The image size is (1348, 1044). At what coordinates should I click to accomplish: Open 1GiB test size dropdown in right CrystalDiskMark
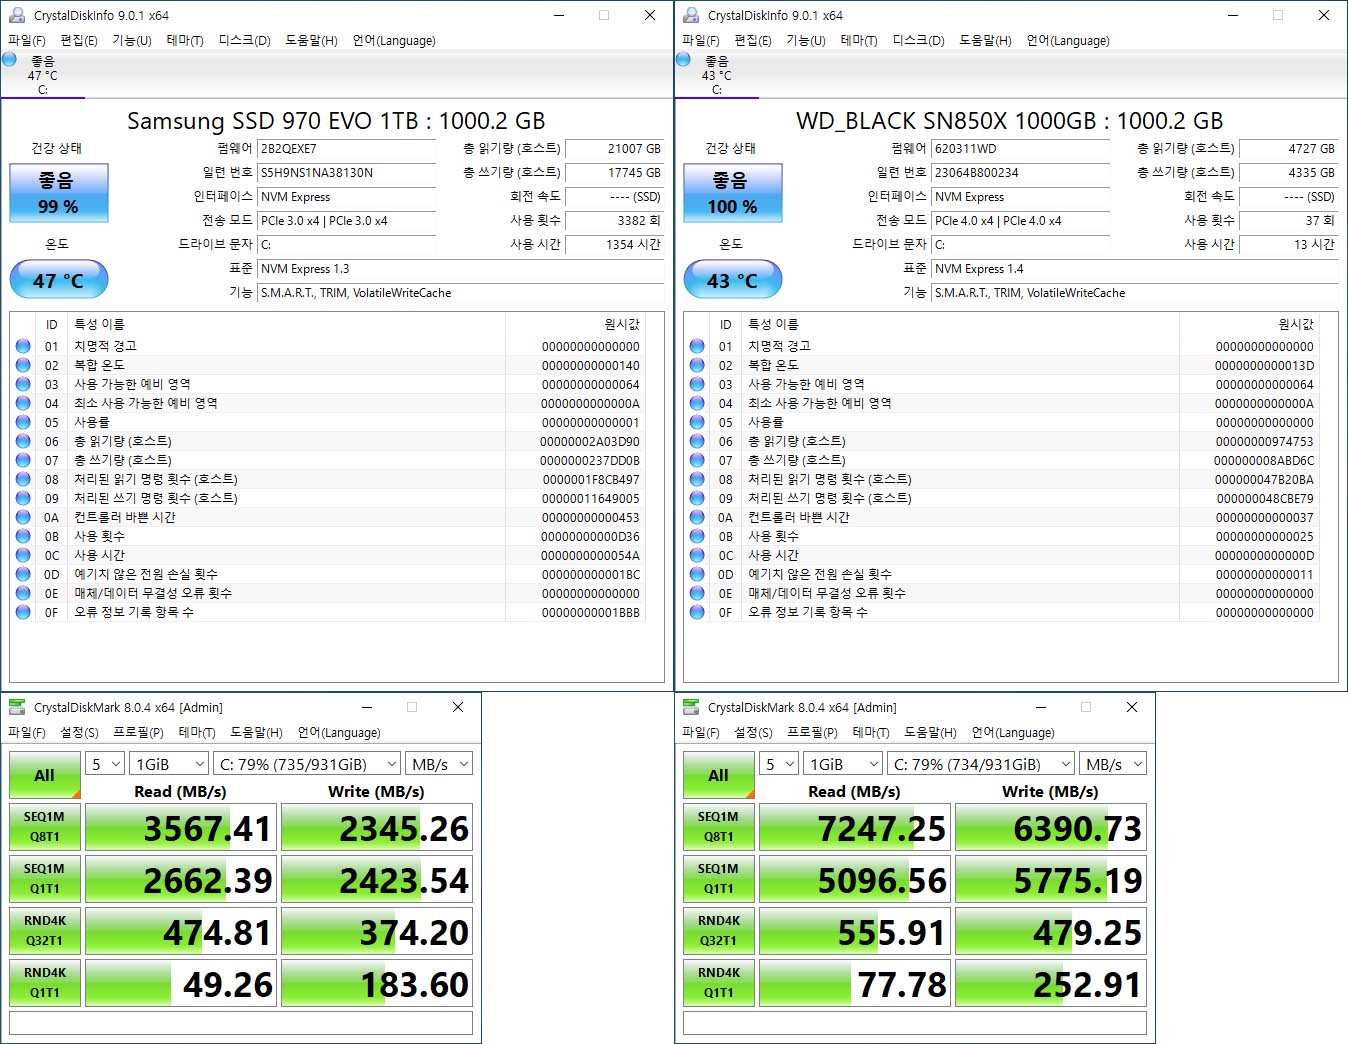click(844, 764)
